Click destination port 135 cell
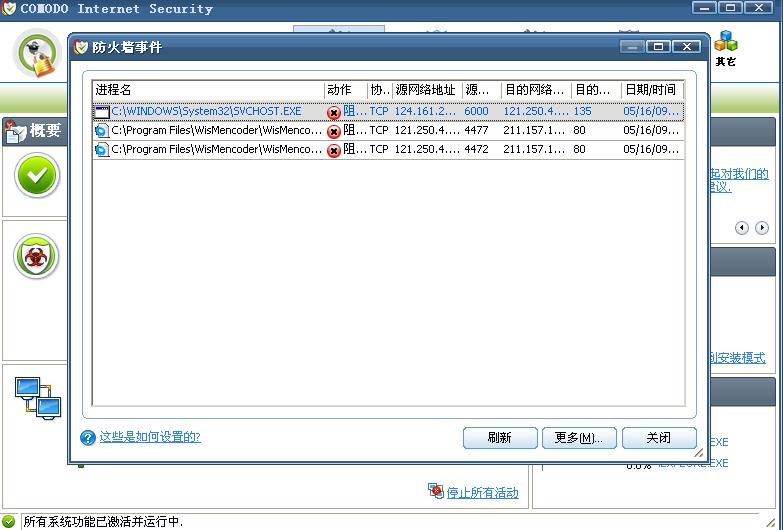783x530 pixels. pyautogui.click(x=582, y=111)
